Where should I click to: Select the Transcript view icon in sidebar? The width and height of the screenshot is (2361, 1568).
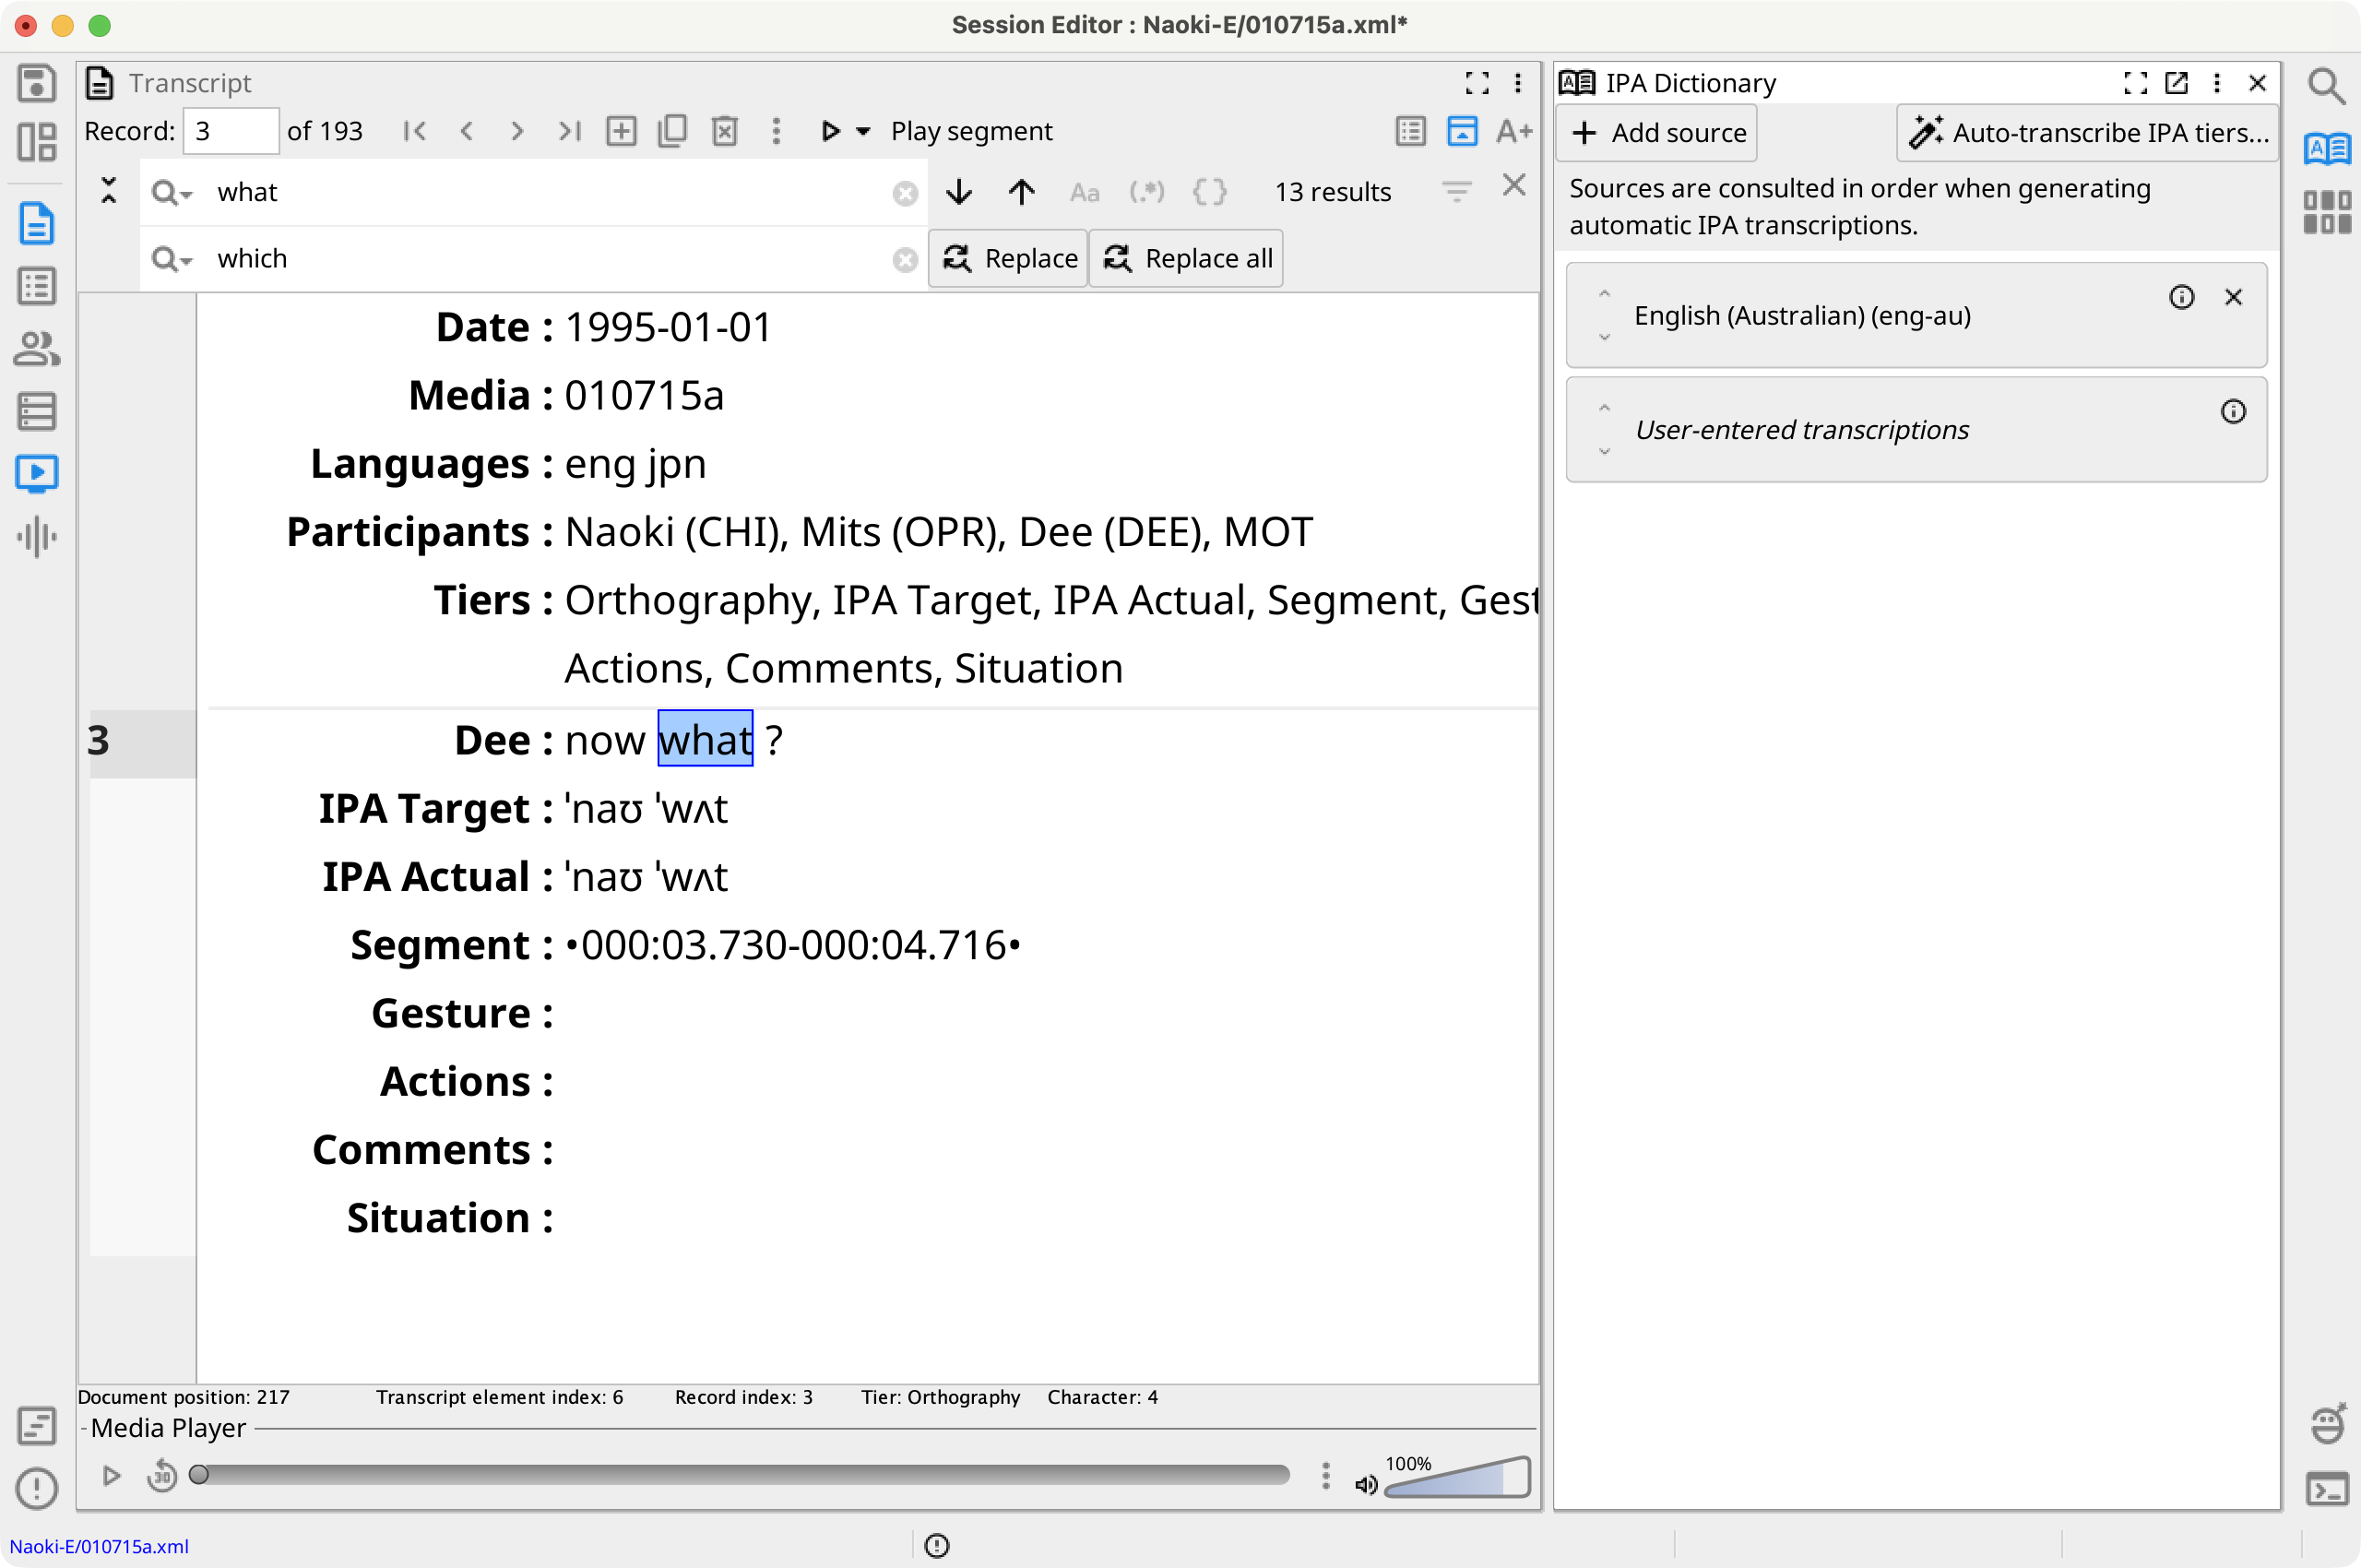(x=37, y=223)
